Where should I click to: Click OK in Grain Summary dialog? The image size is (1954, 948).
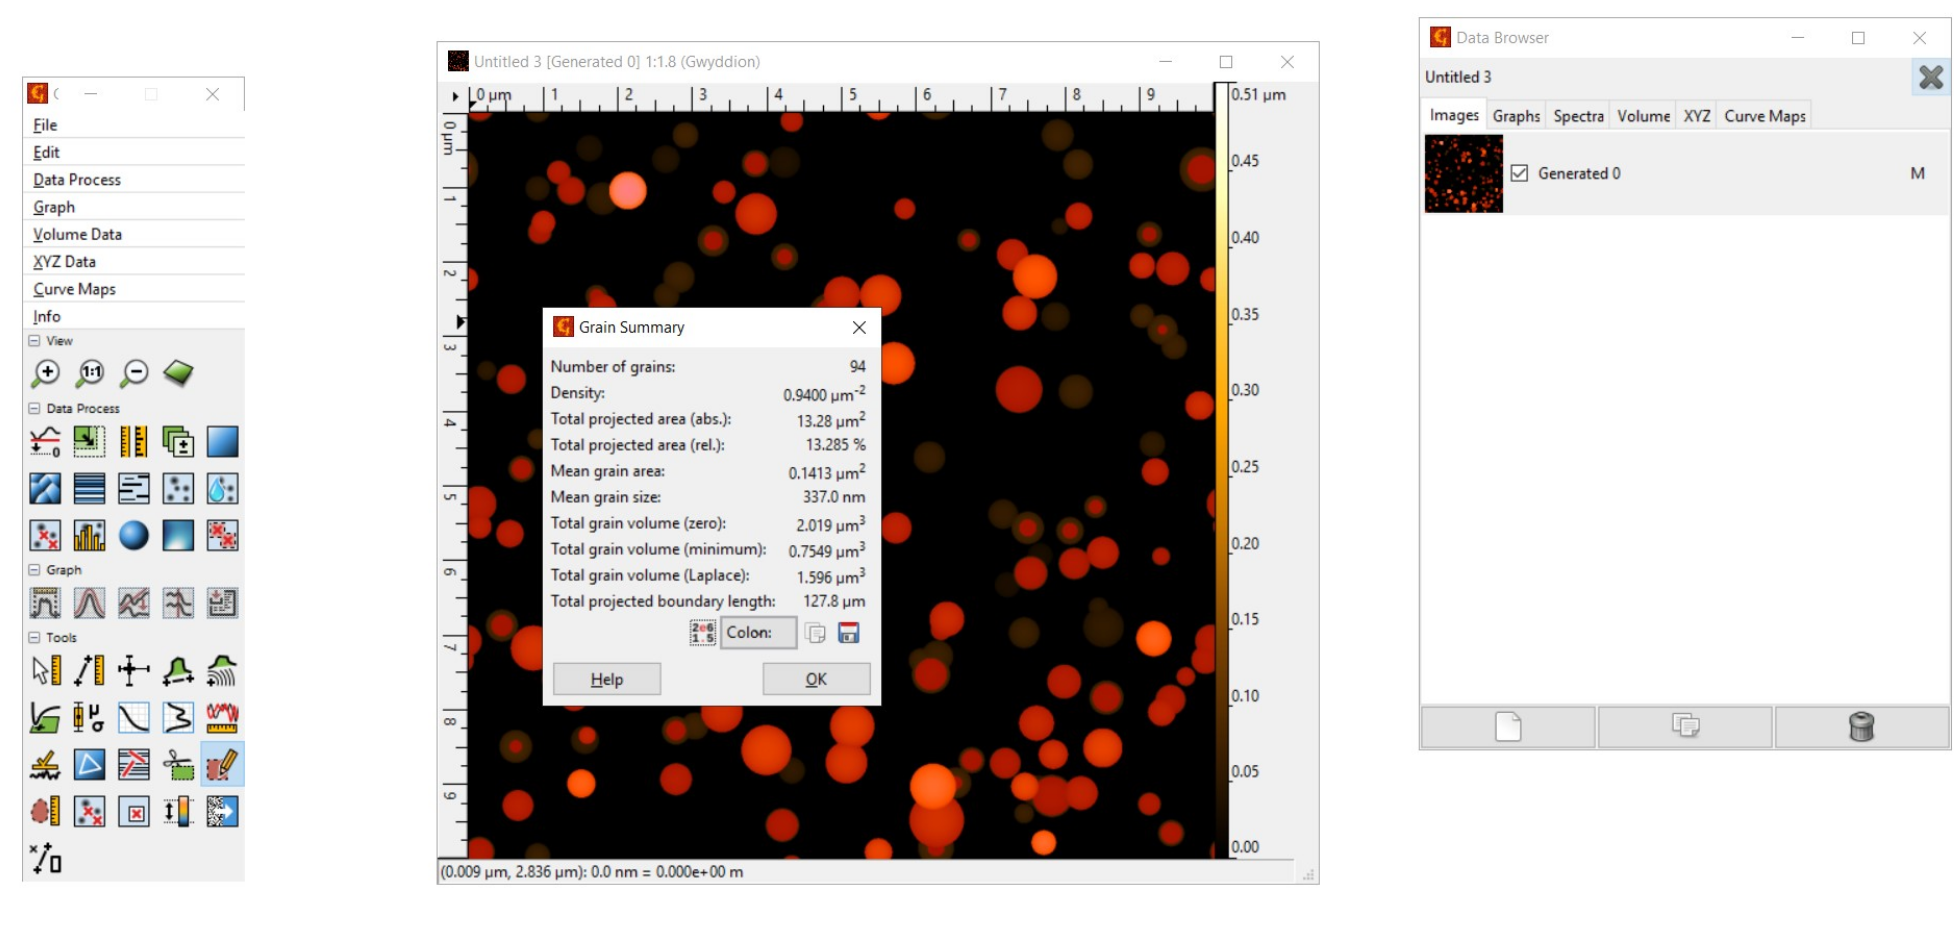click(x=816, y=679)
